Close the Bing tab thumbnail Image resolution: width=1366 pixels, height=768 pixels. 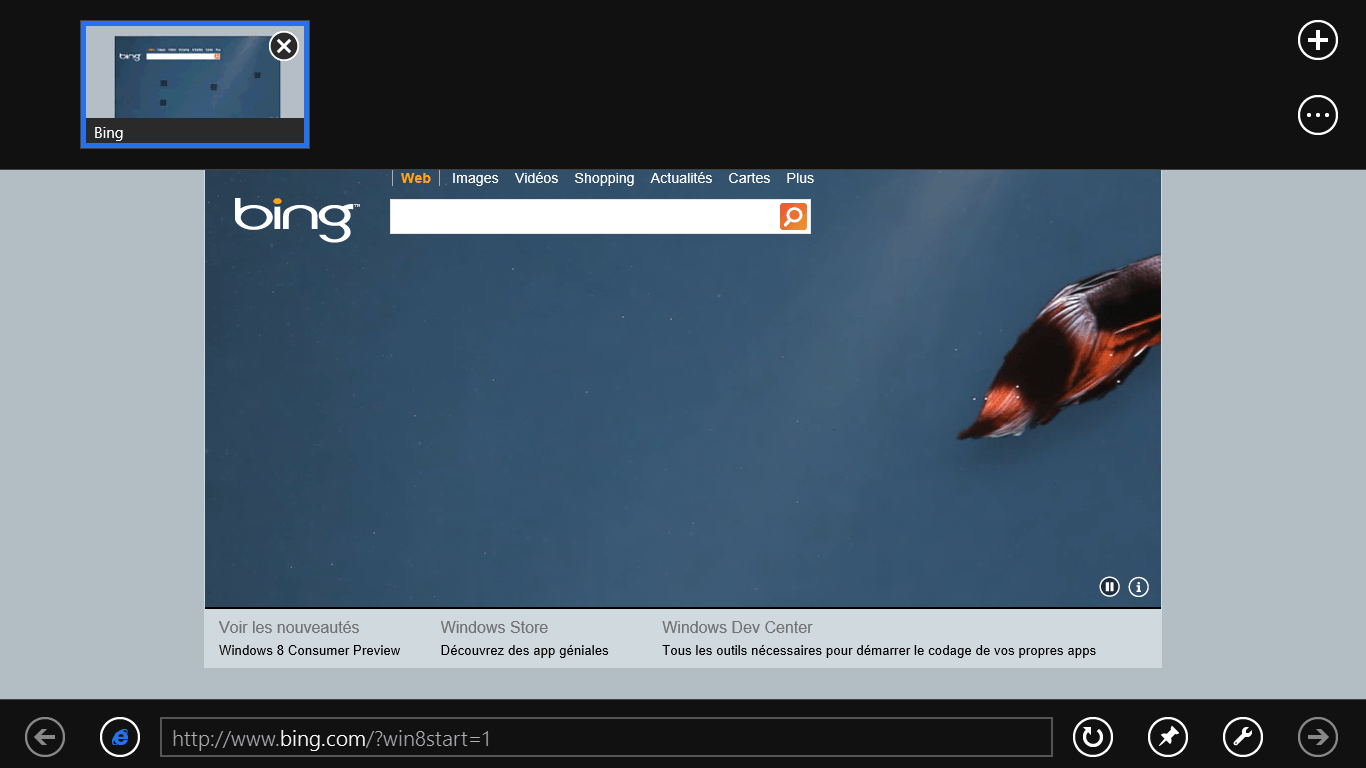[x=284, y=46]
